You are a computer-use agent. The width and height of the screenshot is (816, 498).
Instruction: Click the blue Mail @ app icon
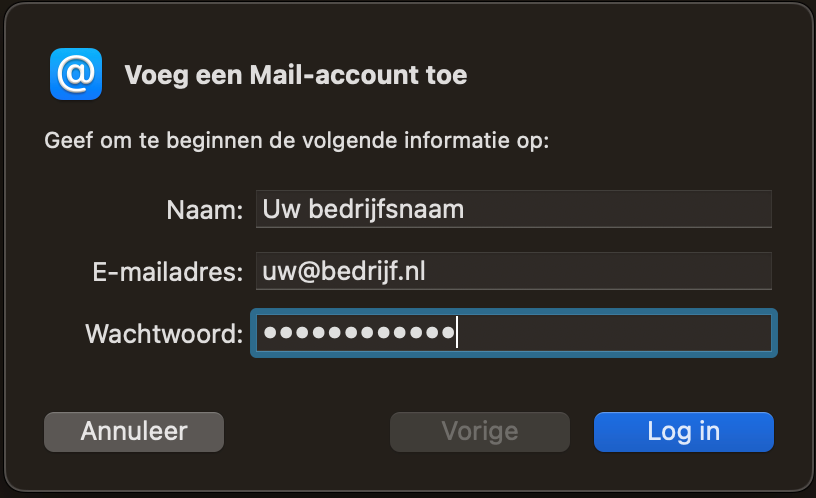[76, 74]
